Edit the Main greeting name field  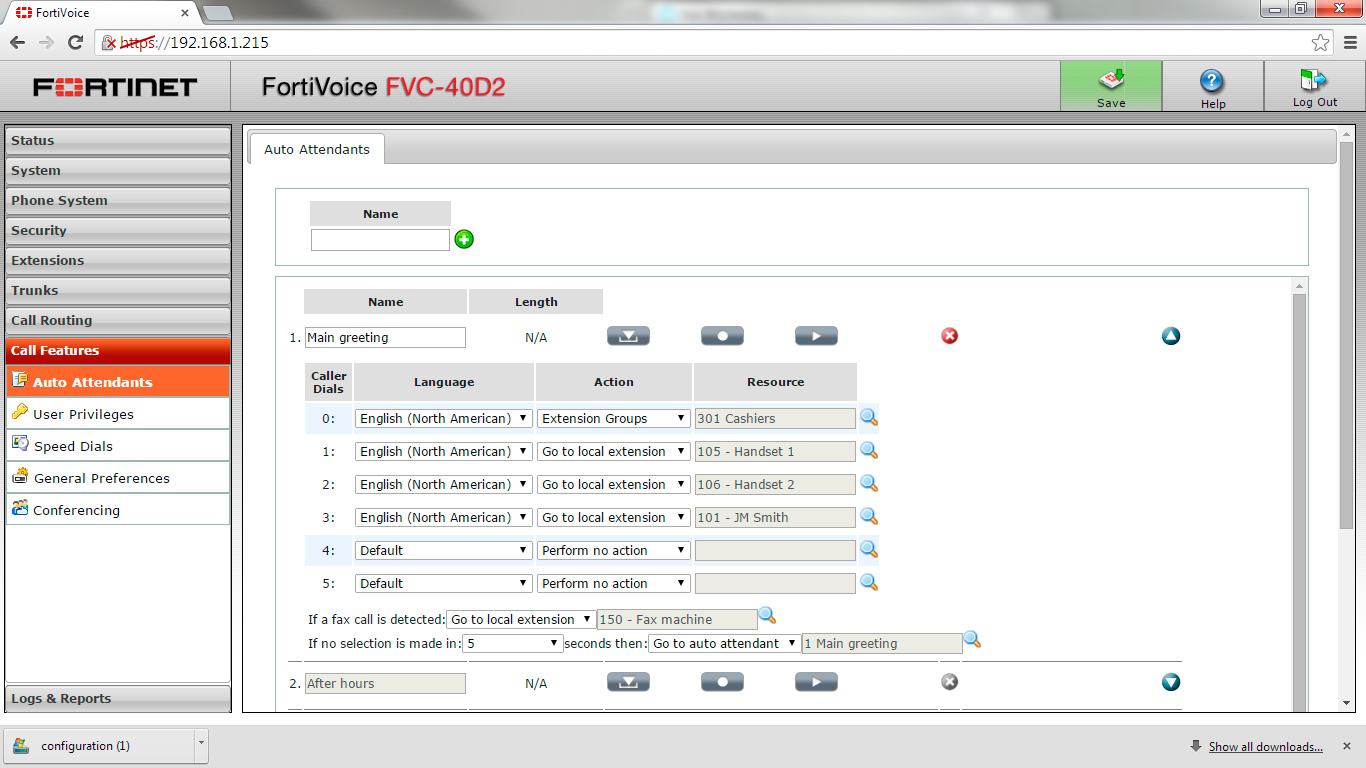coord(385,338)
